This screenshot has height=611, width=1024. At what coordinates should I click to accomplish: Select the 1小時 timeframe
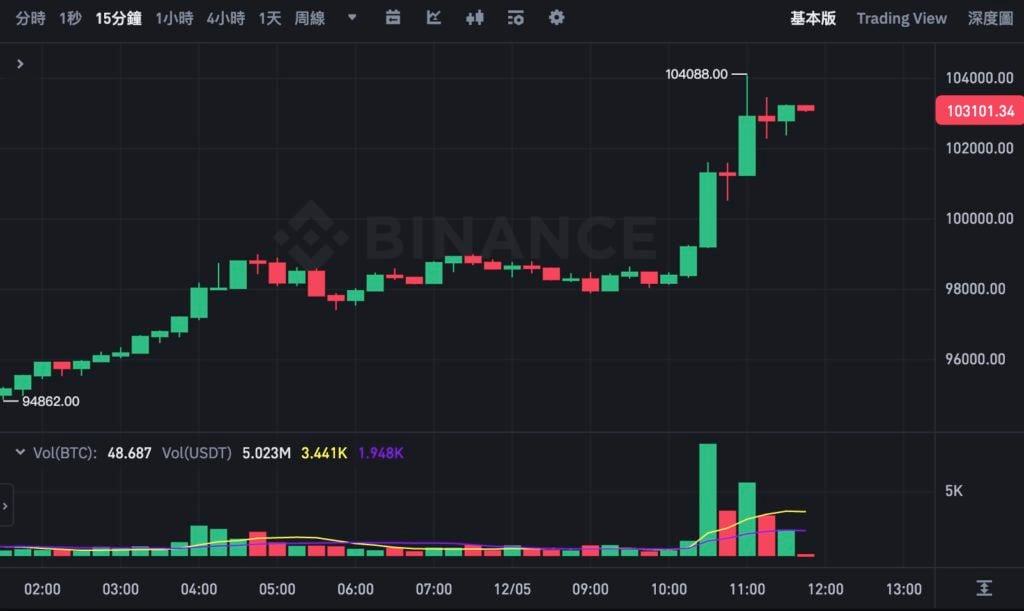click(174, 18)
